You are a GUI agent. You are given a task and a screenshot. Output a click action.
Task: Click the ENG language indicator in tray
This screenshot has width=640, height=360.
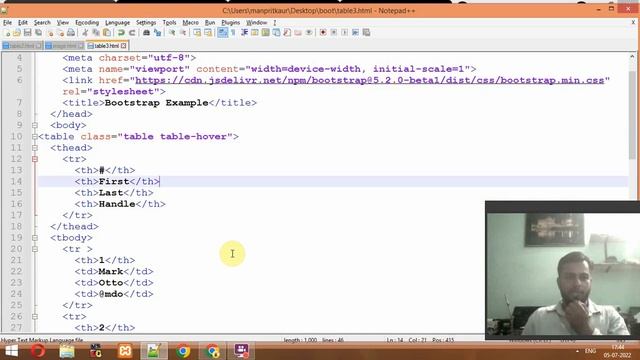click(590, 351)
